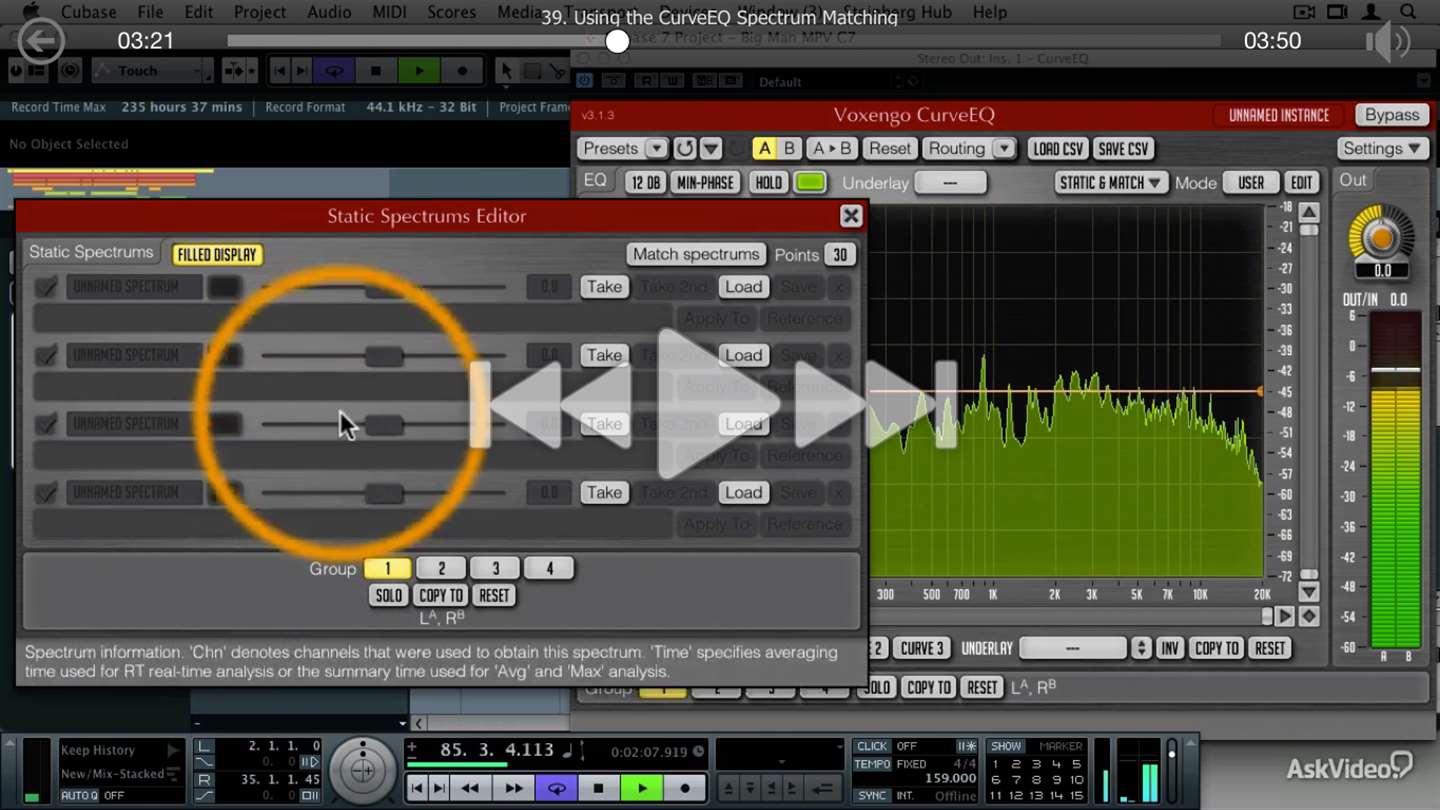Toggle the Hold button in CurveEQ
The height and width of the screenshot is (810, 1440).
point(768,183)
